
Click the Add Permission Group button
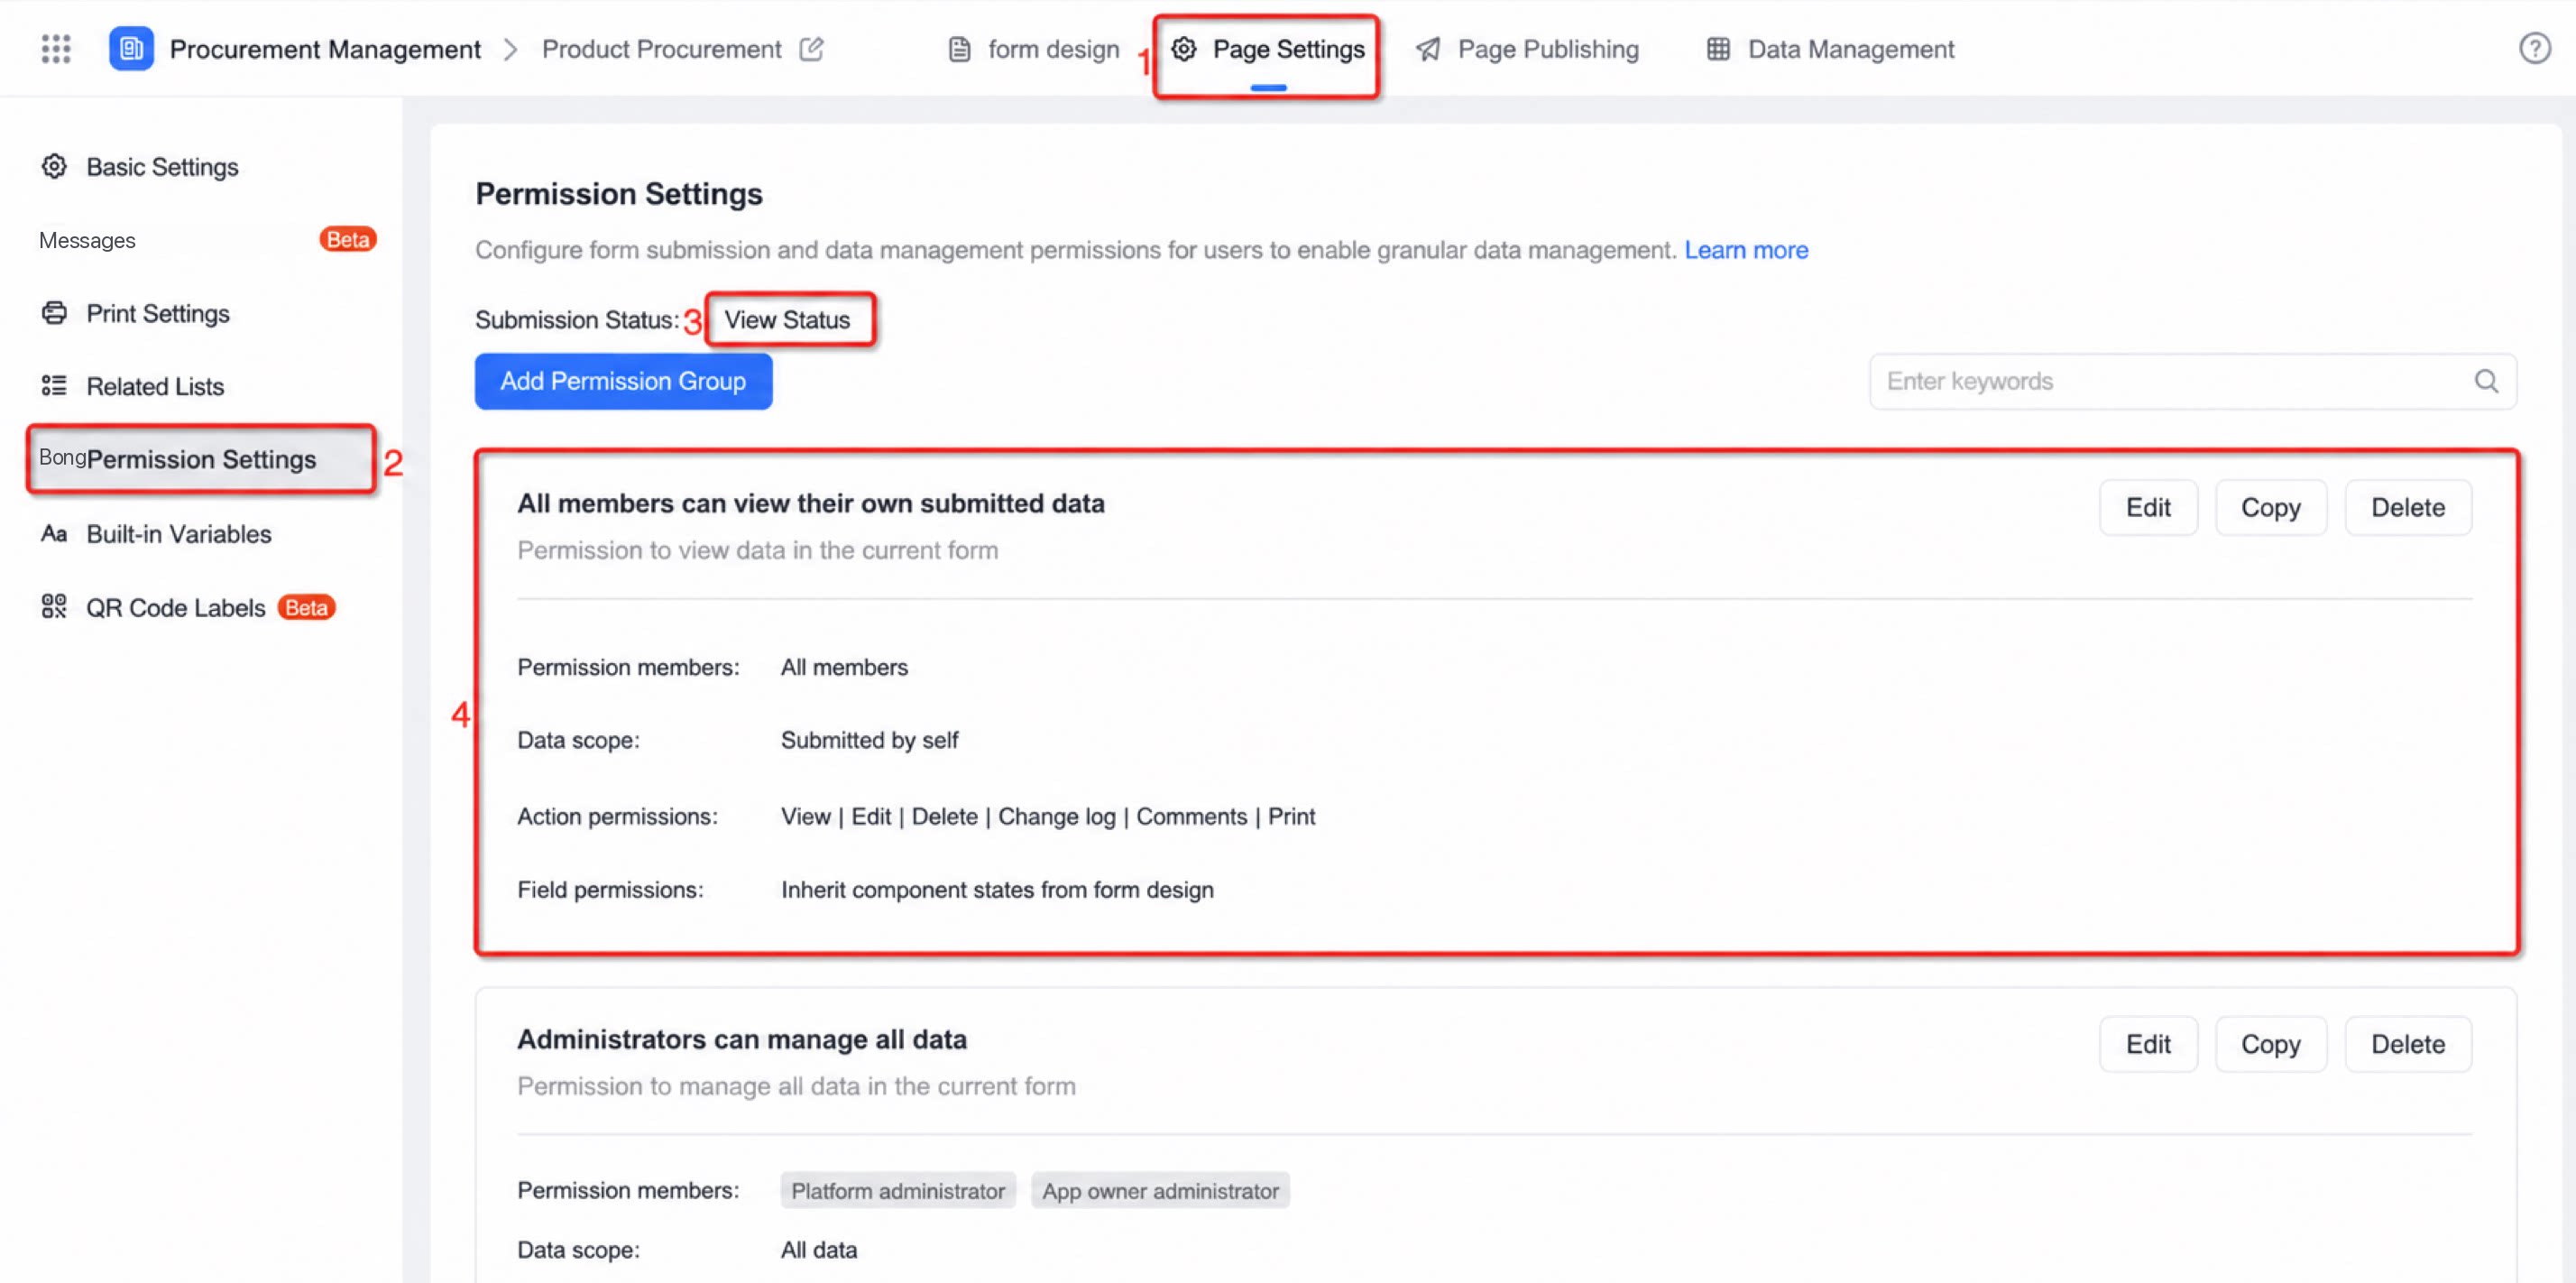pyautogui.click(x=623, y=381)
